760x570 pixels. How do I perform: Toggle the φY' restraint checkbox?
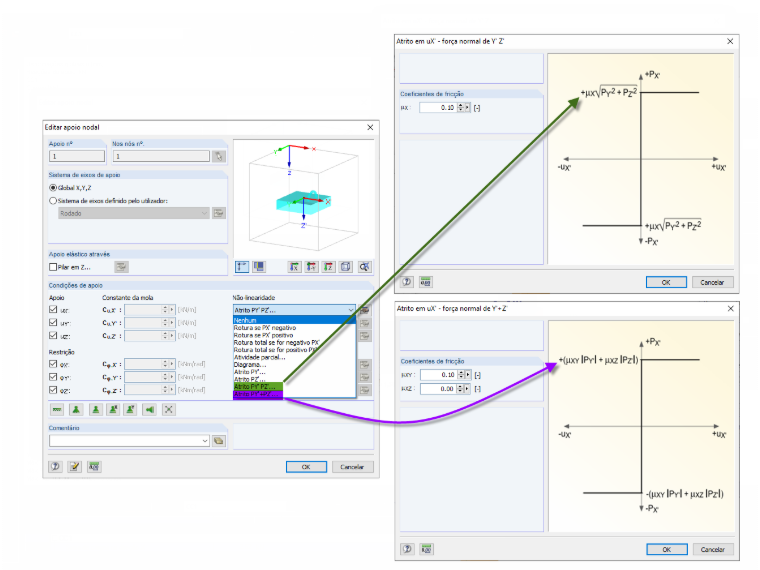pos(53,377)
